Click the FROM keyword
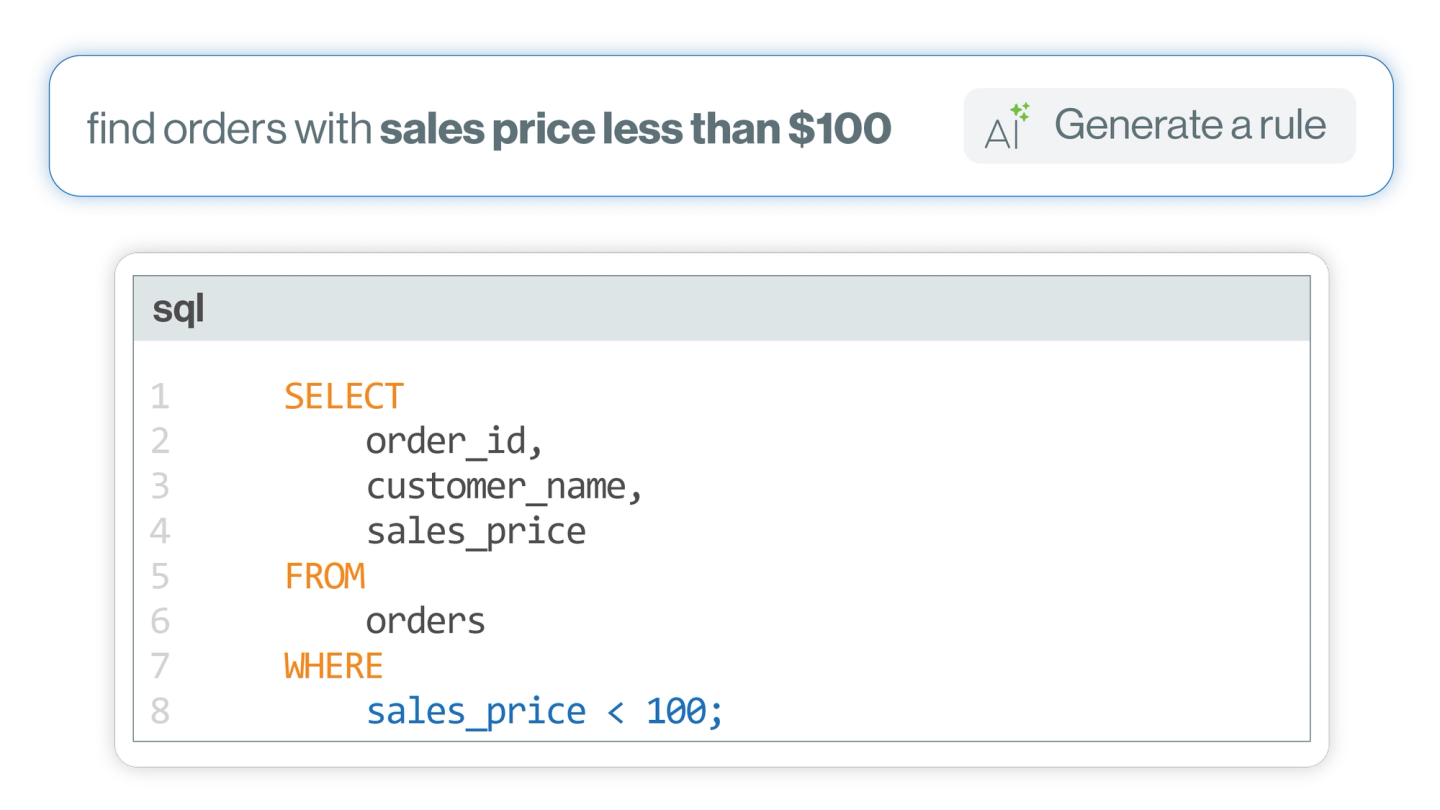The height and width of the screenshot is (810, 1440). coord(325,577)
